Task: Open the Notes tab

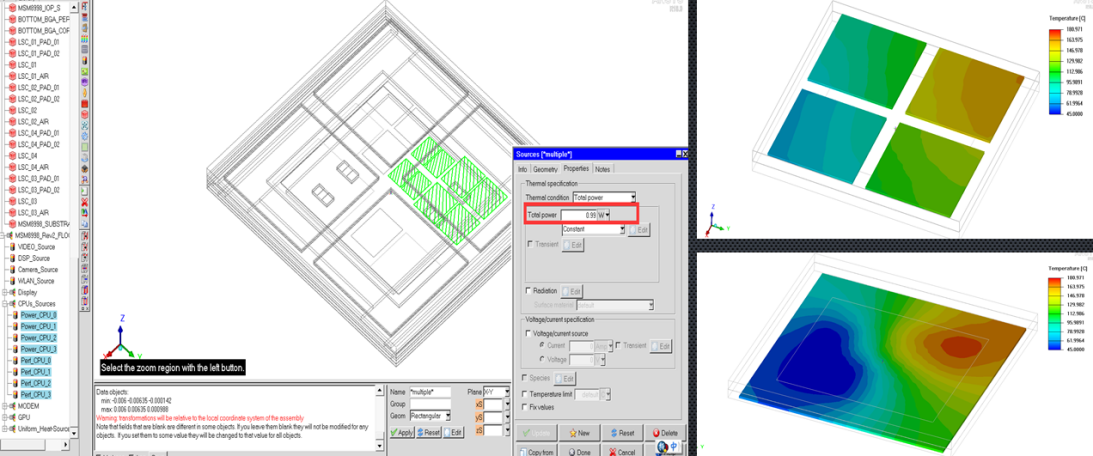Action: click(x=602, y=169)
